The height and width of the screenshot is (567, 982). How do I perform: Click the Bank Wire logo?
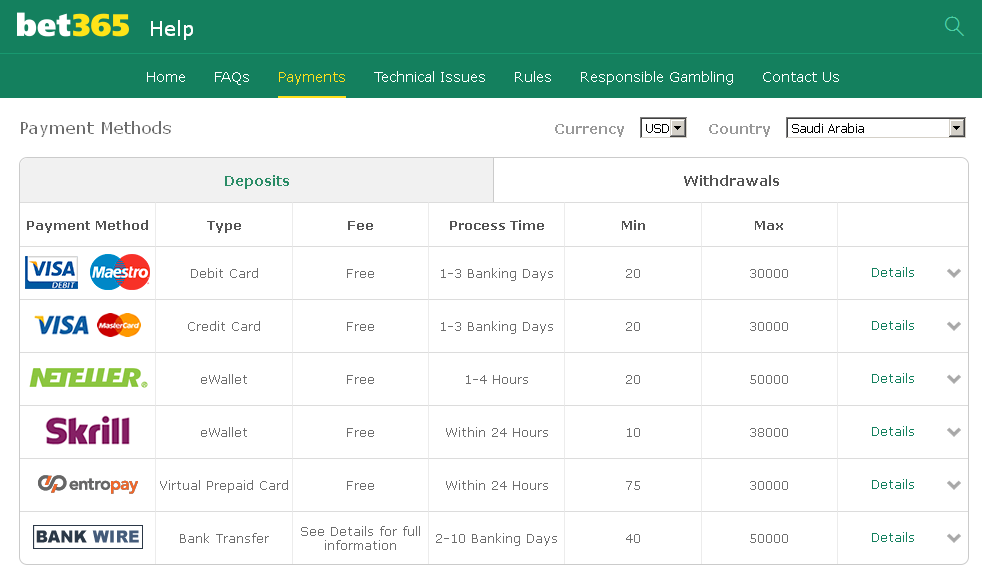coord(88,537)
